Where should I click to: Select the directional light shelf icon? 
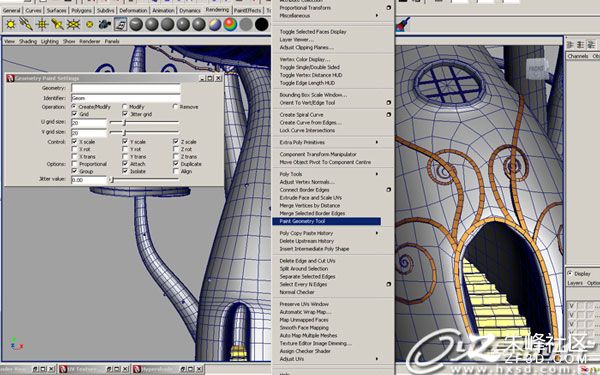pos(26,24)
